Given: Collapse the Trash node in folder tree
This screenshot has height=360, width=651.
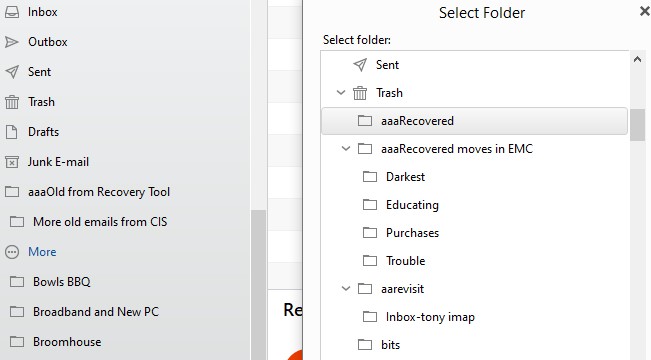Looking at the screenshot, I should (341, 93).
